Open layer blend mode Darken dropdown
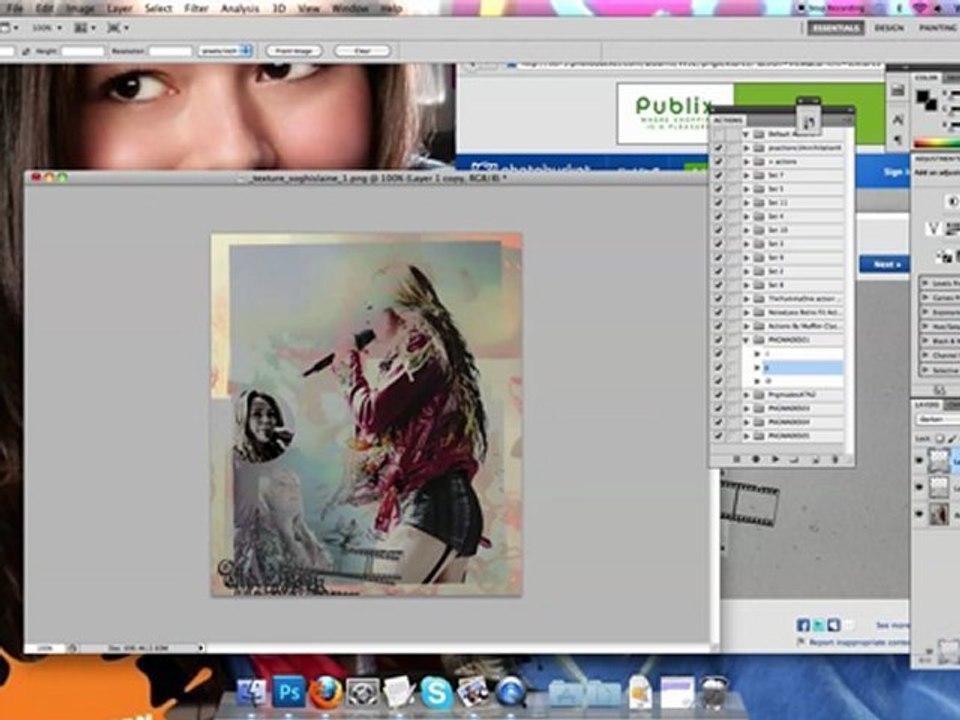Screen dimensions: 960x720 point(938,420)
